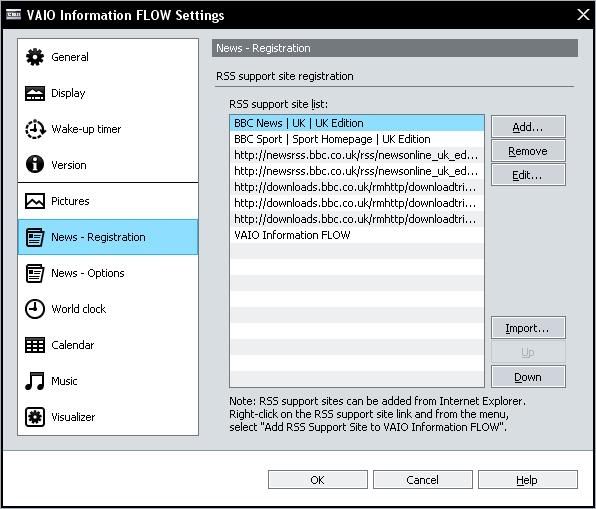Remove the selected RSS site
Viewport: 596px width, 509px height.
point(528,151)
